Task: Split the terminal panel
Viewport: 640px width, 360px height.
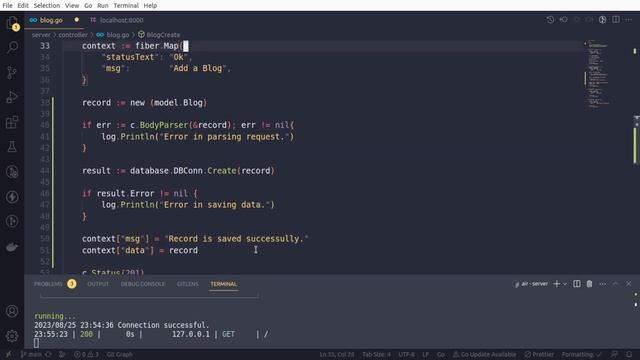Action: (577, 284)
